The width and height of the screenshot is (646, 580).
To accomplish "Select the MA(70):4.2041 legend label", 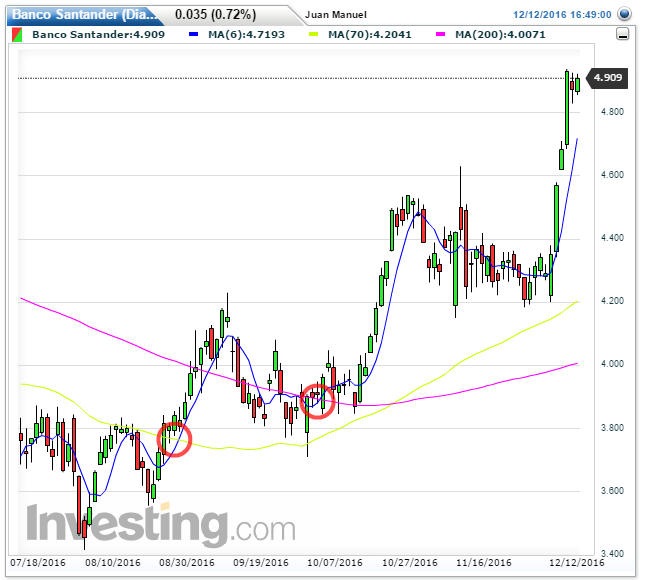I will tap(370, 35).
